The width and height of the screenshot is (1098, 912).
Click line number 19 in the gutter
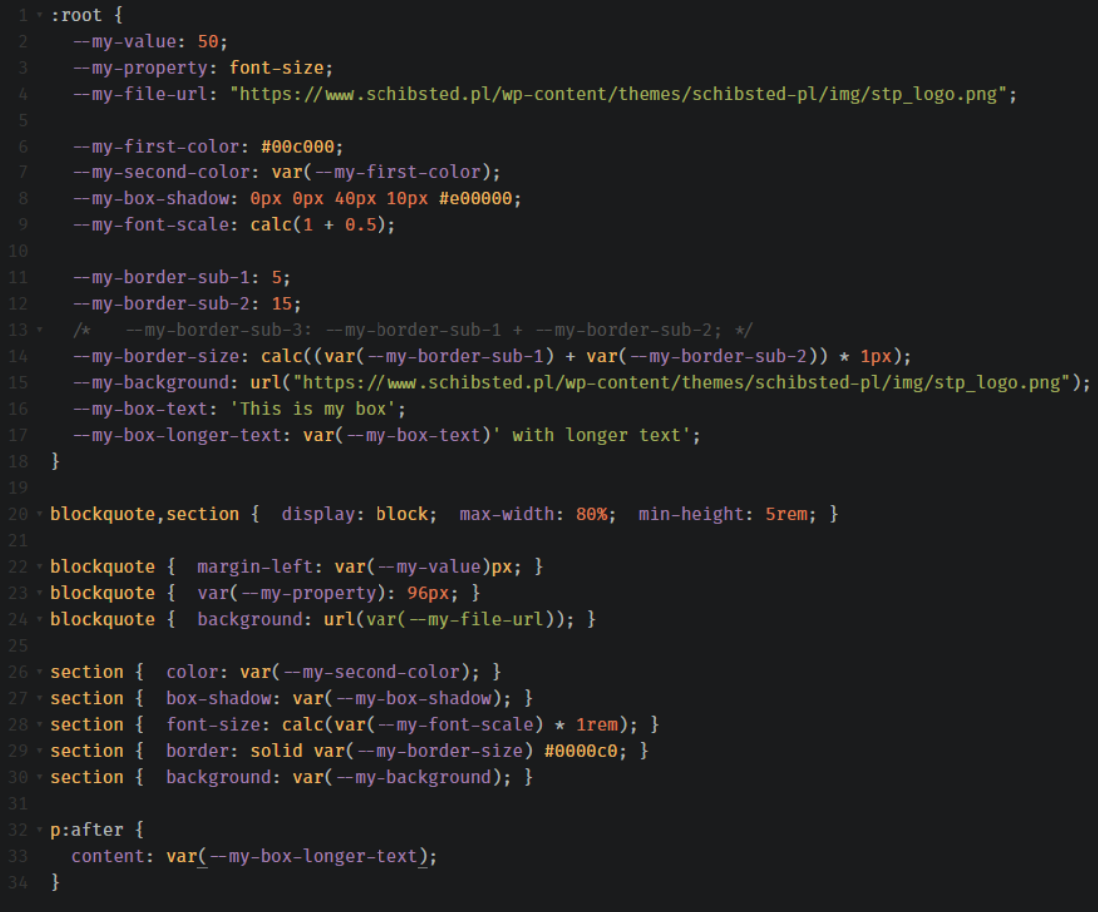point(18,488)
